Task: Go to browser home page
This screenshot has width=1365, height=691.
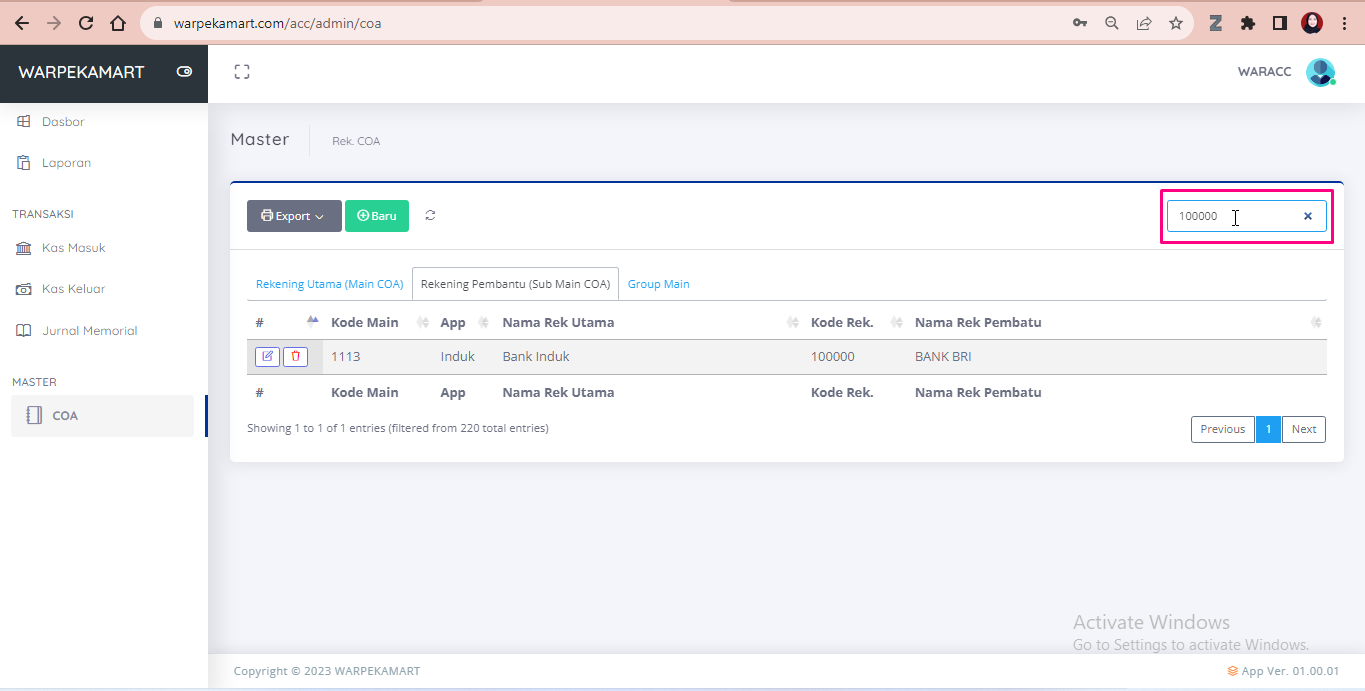Action: click(x=118, y=23)
